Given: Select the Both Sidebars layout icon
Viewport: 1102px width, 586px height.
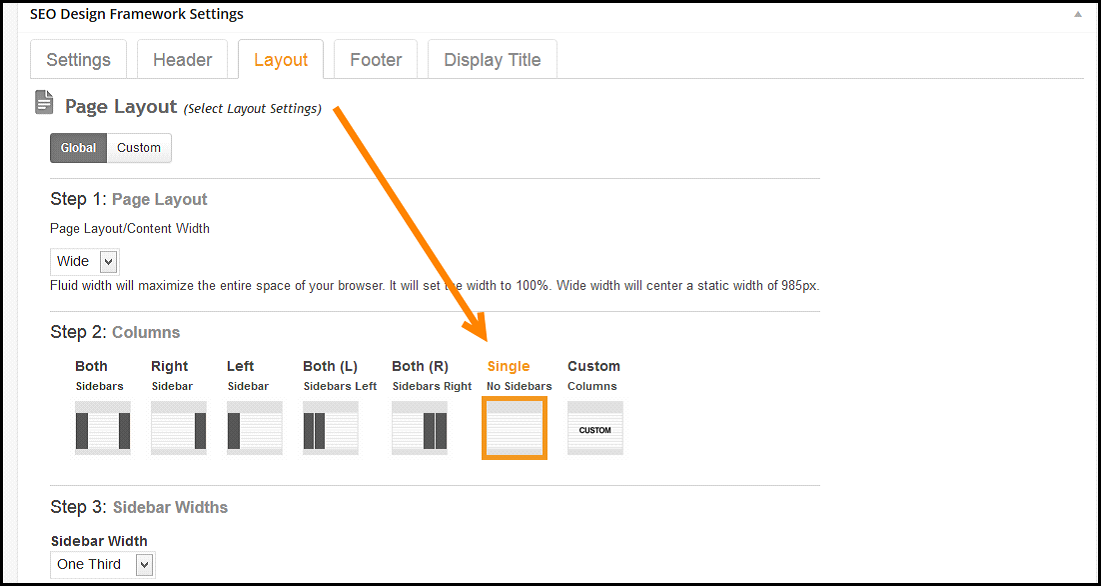Looking at the screenshot, I should pos(103,428).
